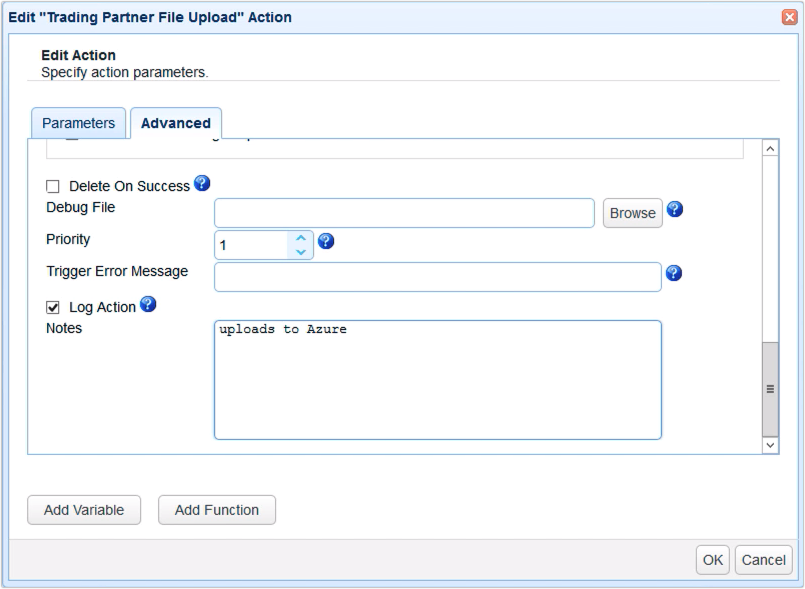Close the Edit Action dialog window
The image size is (805, 589).
[790, 17]
